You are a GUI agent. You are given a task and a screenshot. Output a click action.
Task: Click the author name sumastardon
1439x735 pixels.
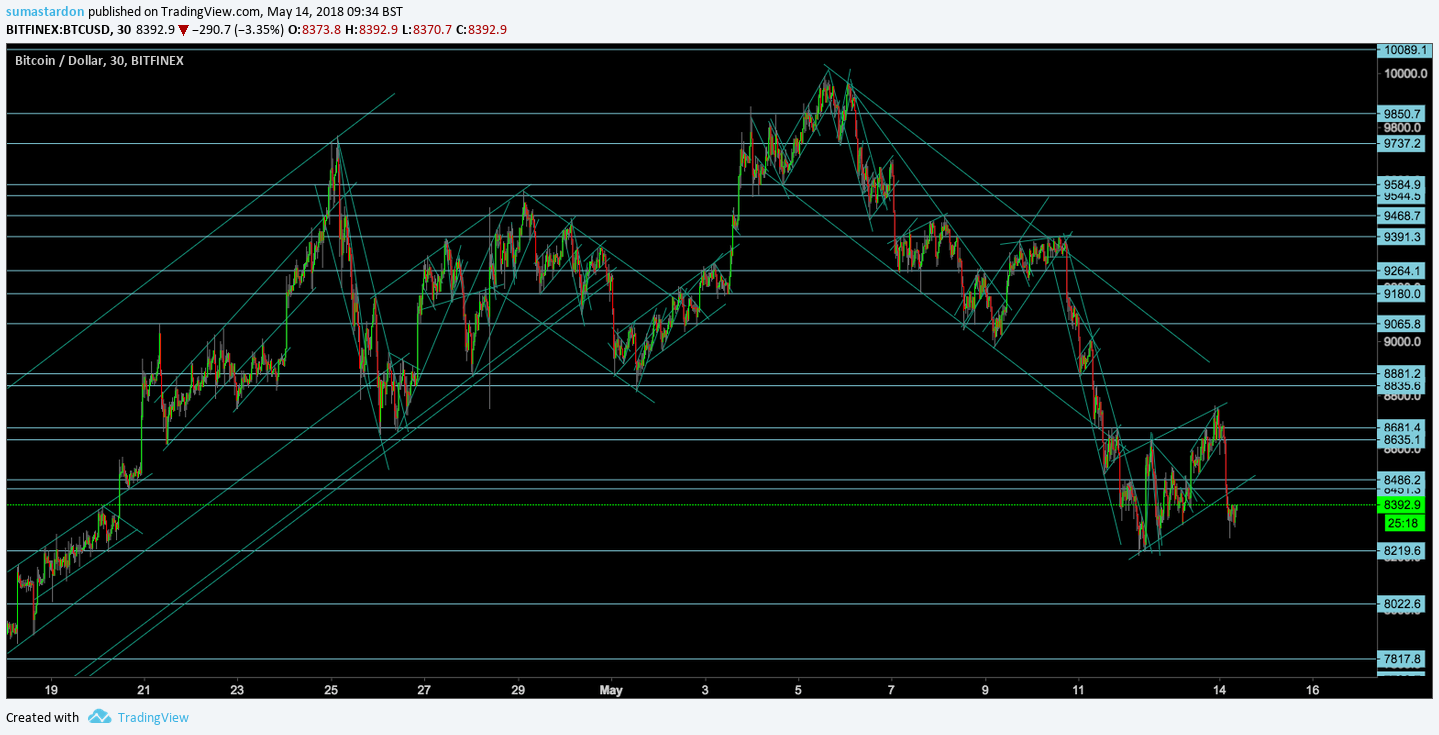point(45,11)
